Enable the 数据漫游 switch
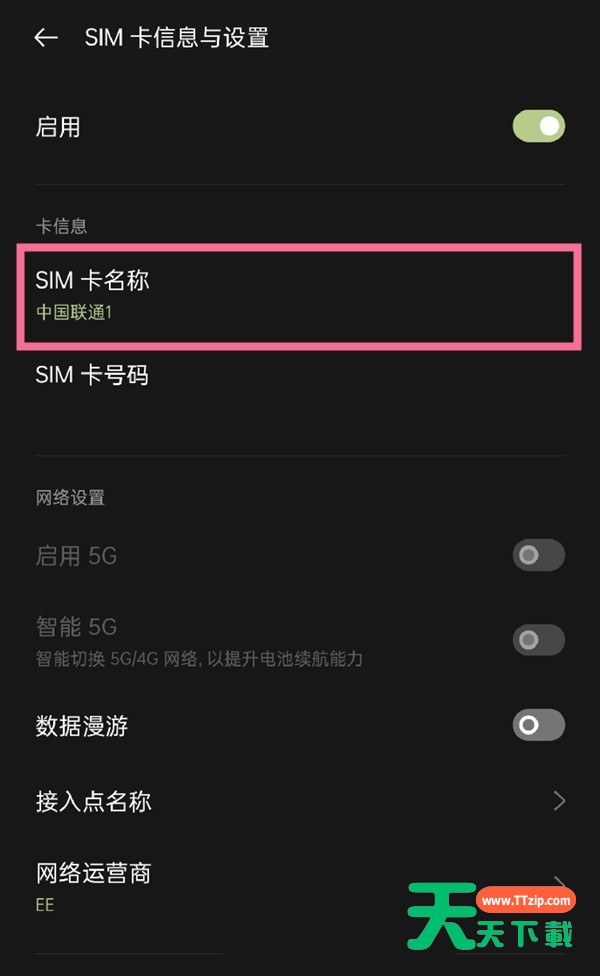Screen dimensions: 600x976 [x=539, y=725]
